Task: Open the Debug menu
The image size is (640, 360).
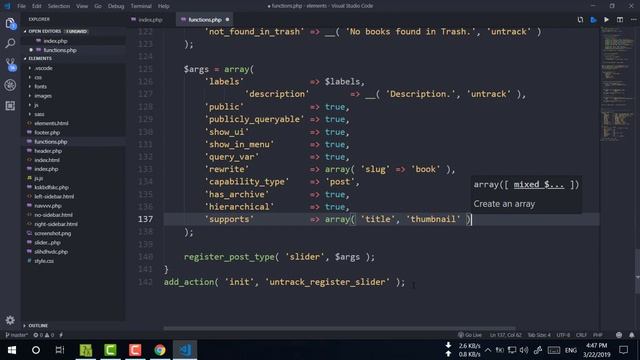Action: (x=116, y=6)
